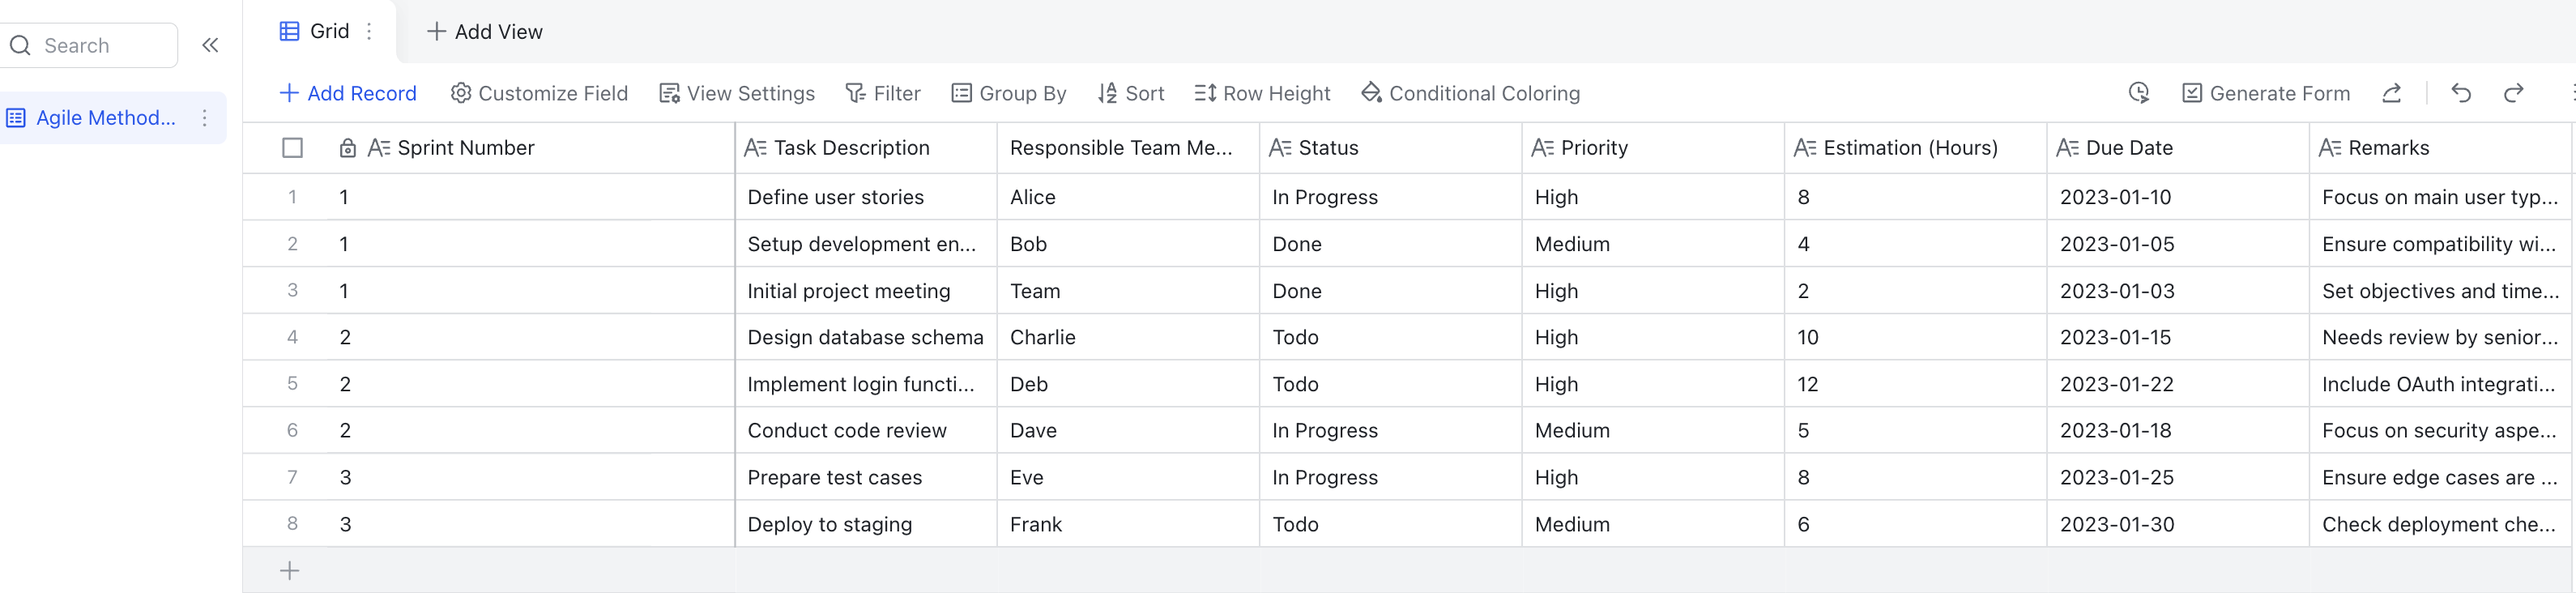
Task: Open Sort options
Action: (x=1131, y=93)
